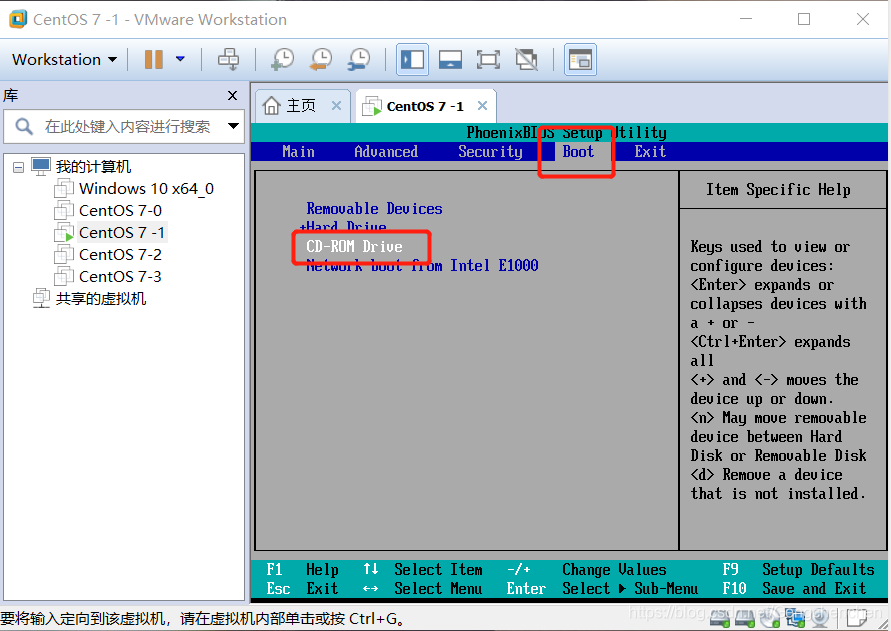The image size is (891, 631).
Task: Select CentOS 7-3 in the library
Action: click(x=120, y=277)
